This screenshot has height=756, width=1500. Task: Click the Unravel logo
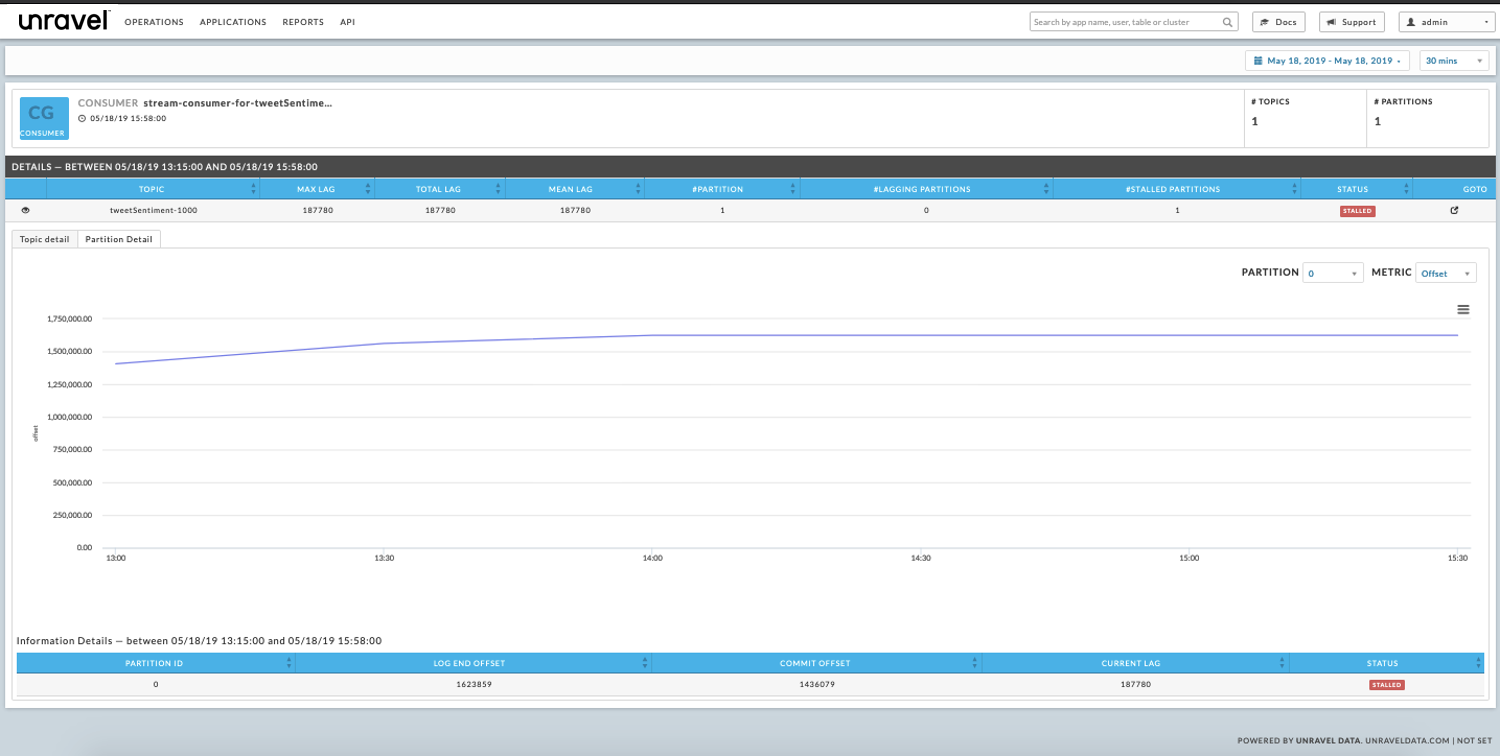click(x=63, y=21)
